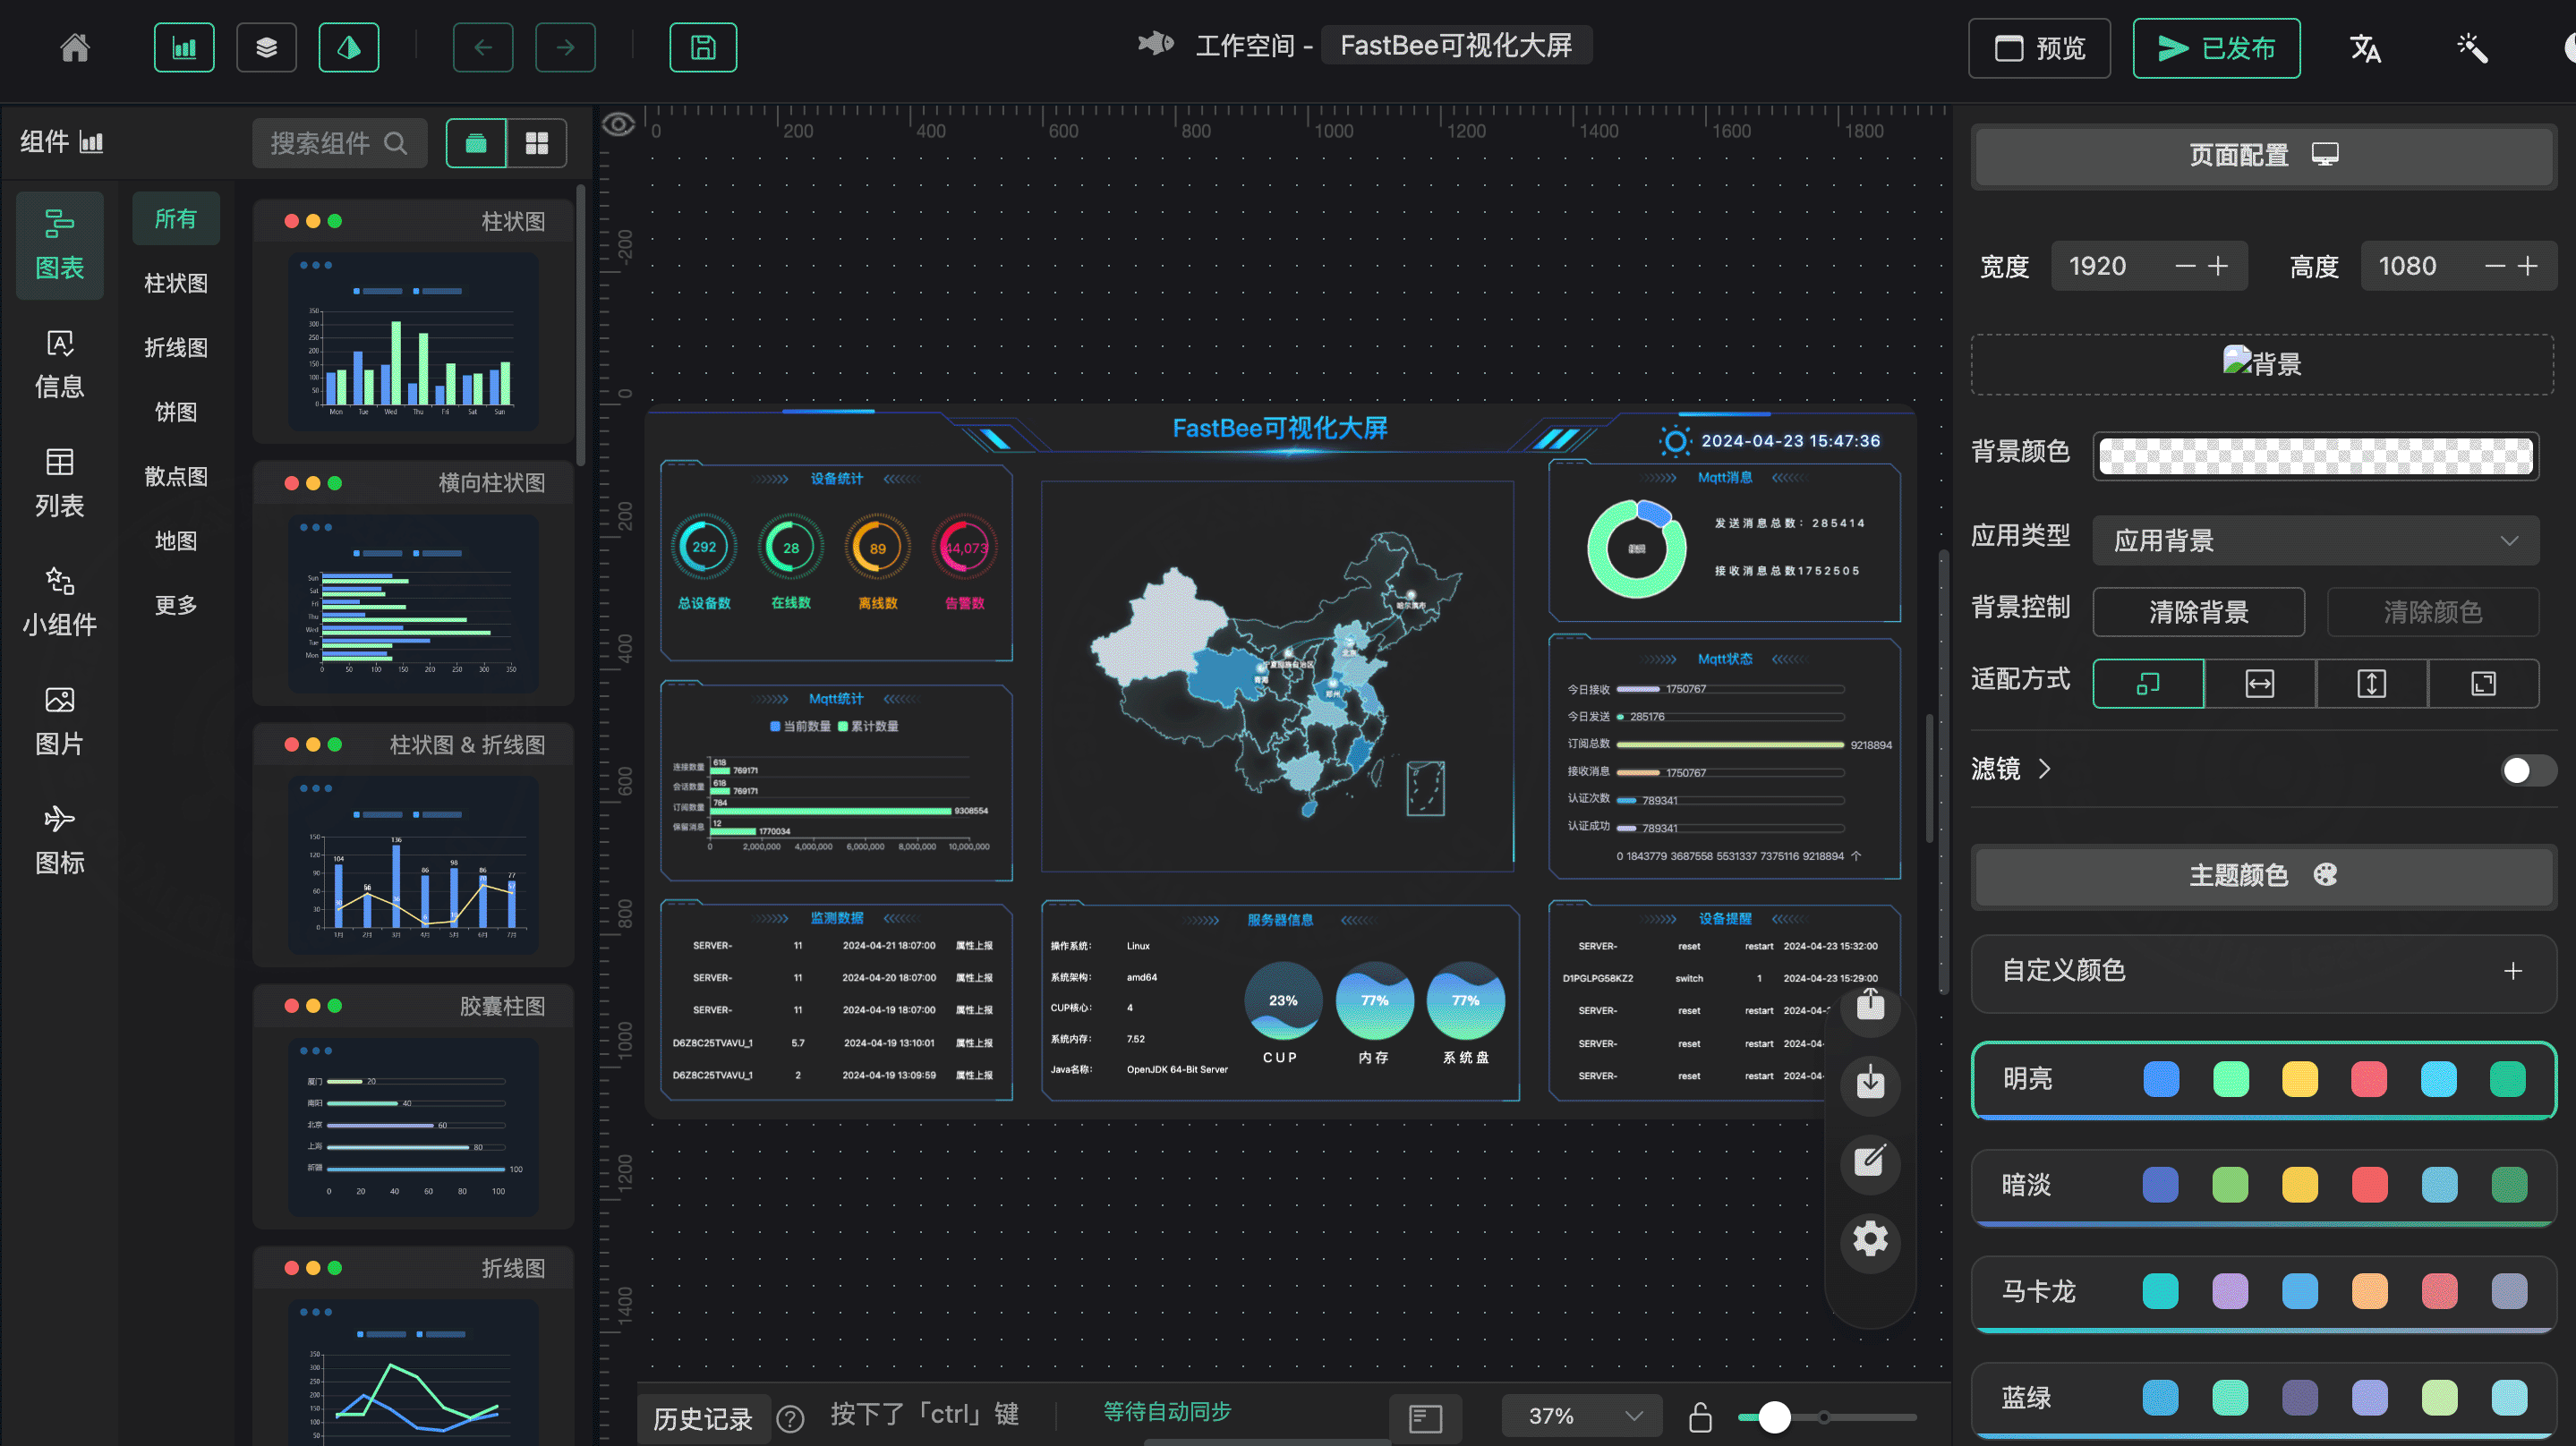Toggle the details panel icon
This screenshot has width=2576, height=1446.
pyautogui.click(x=348, y=47)
